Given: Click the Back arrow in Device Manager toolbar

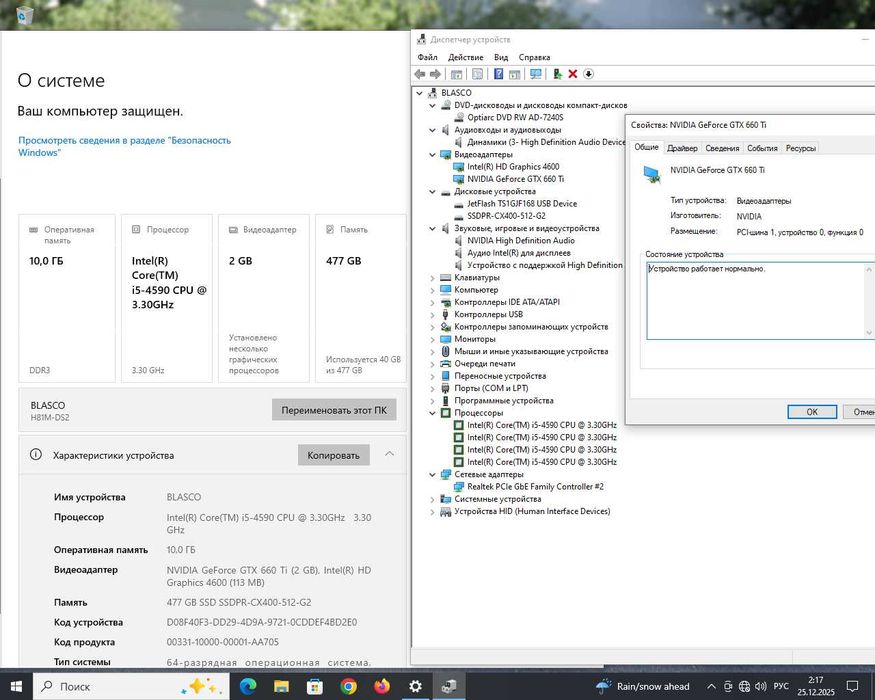Looking at the screenshot, I should pyautogui.click(x=420, y=74).
